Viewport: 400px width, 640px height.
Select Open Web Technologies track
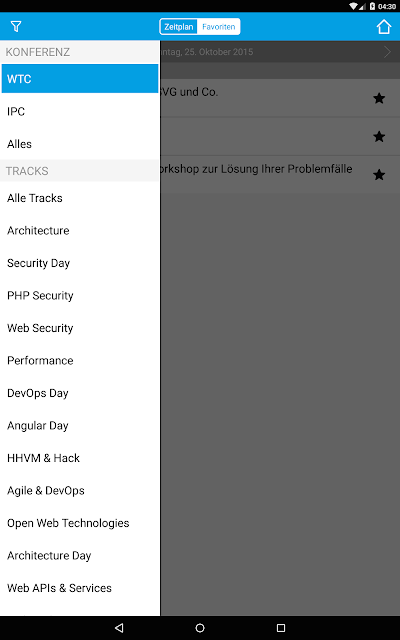click(80, 523)
